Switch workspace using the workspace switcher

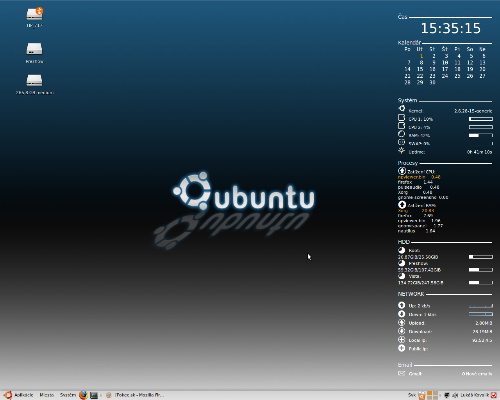coord(432,395)
